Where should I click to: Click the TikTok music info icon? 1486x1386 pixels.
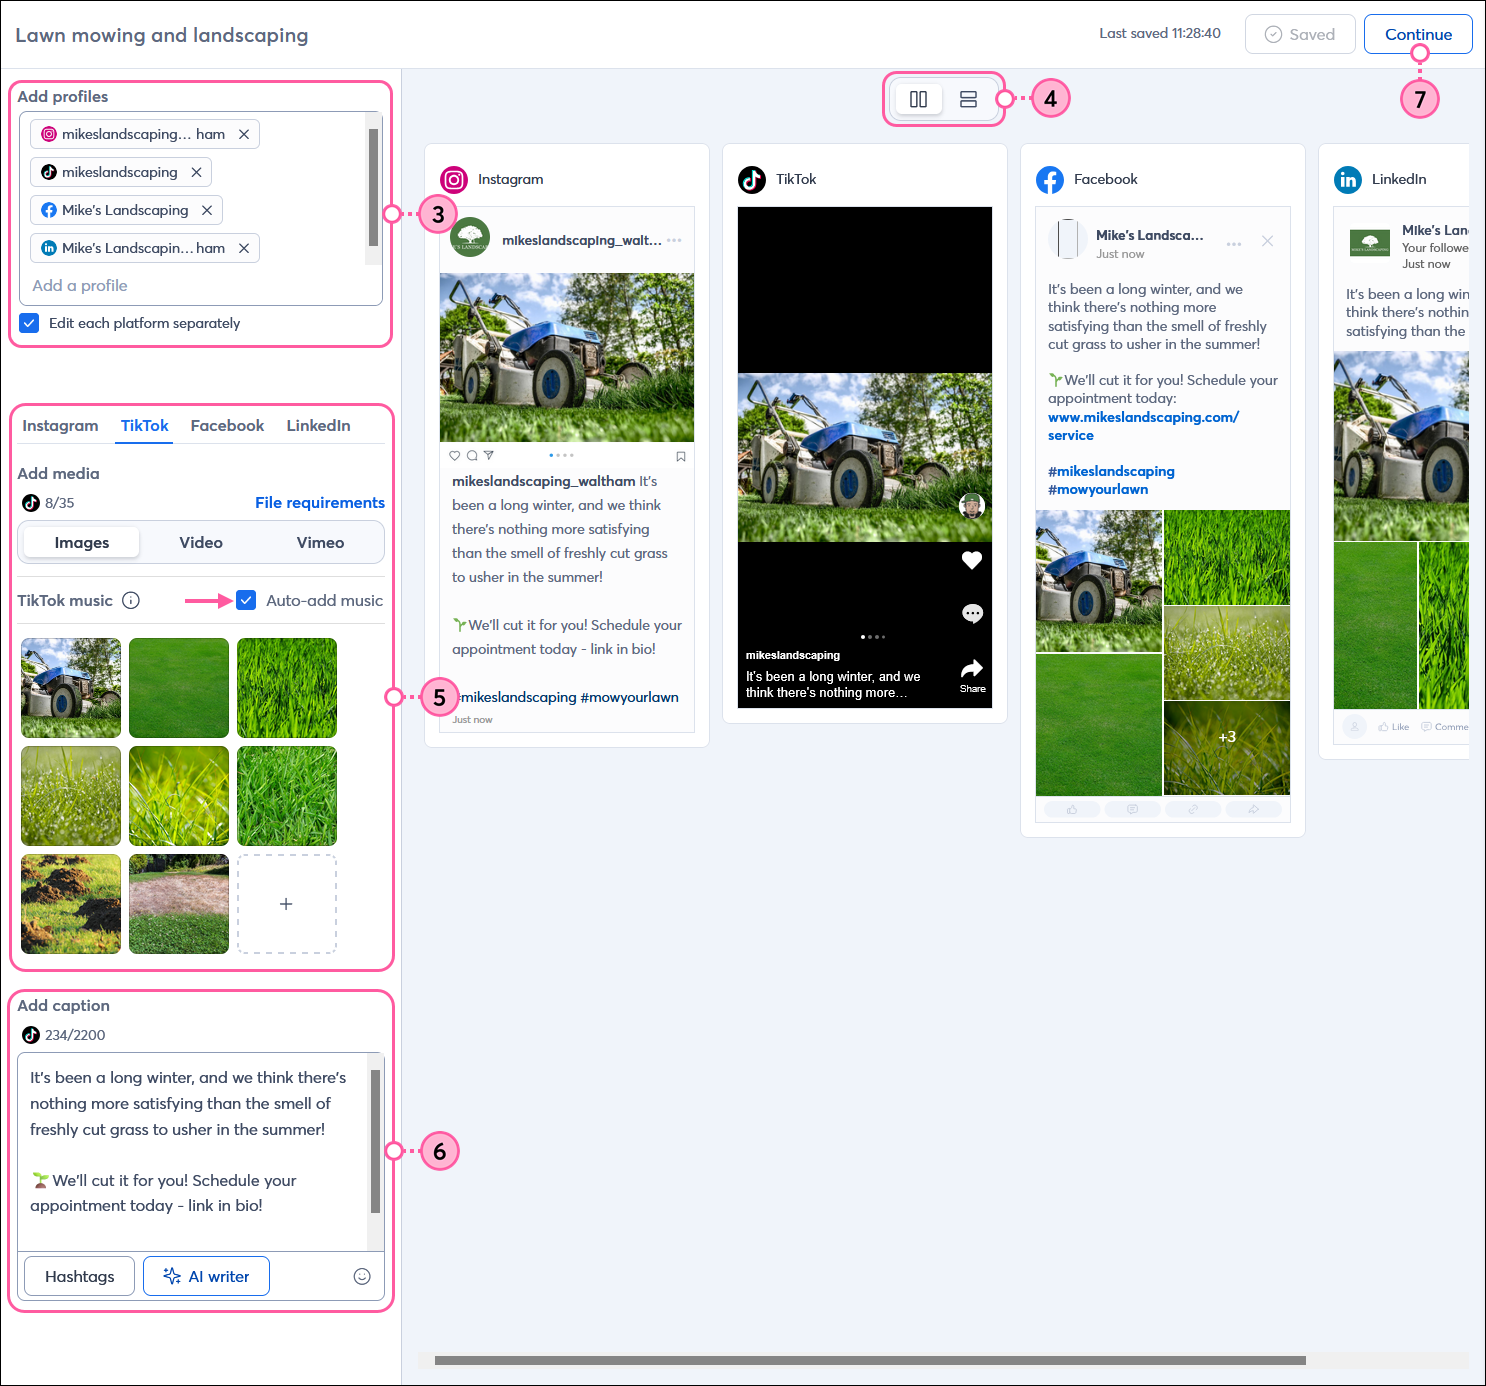coord(131,600)
